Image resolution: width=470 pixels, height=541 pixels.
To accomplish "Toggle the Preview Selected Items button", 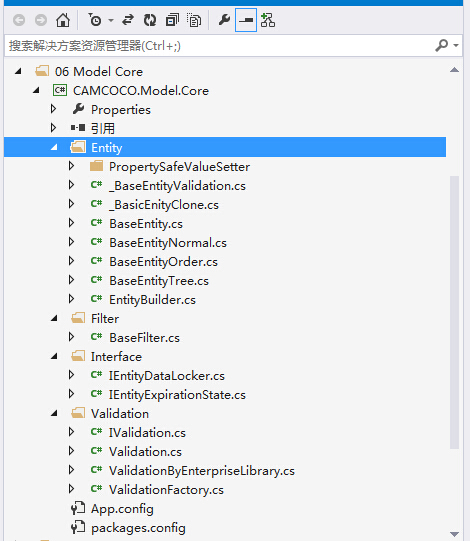I will 246,20.
